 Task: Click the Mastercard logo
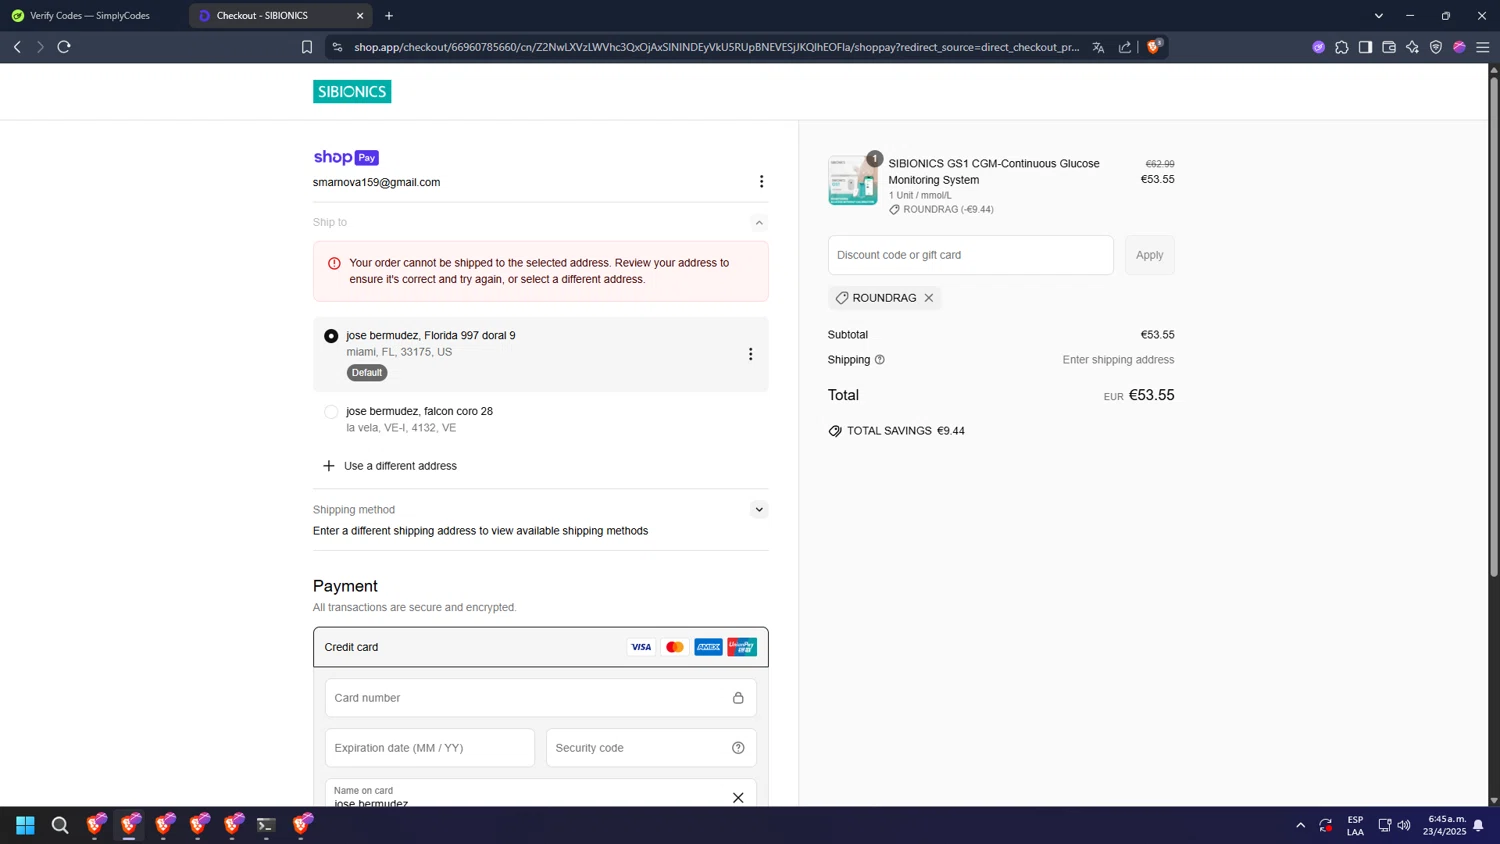pyautogui.click(x=675, y=647)
